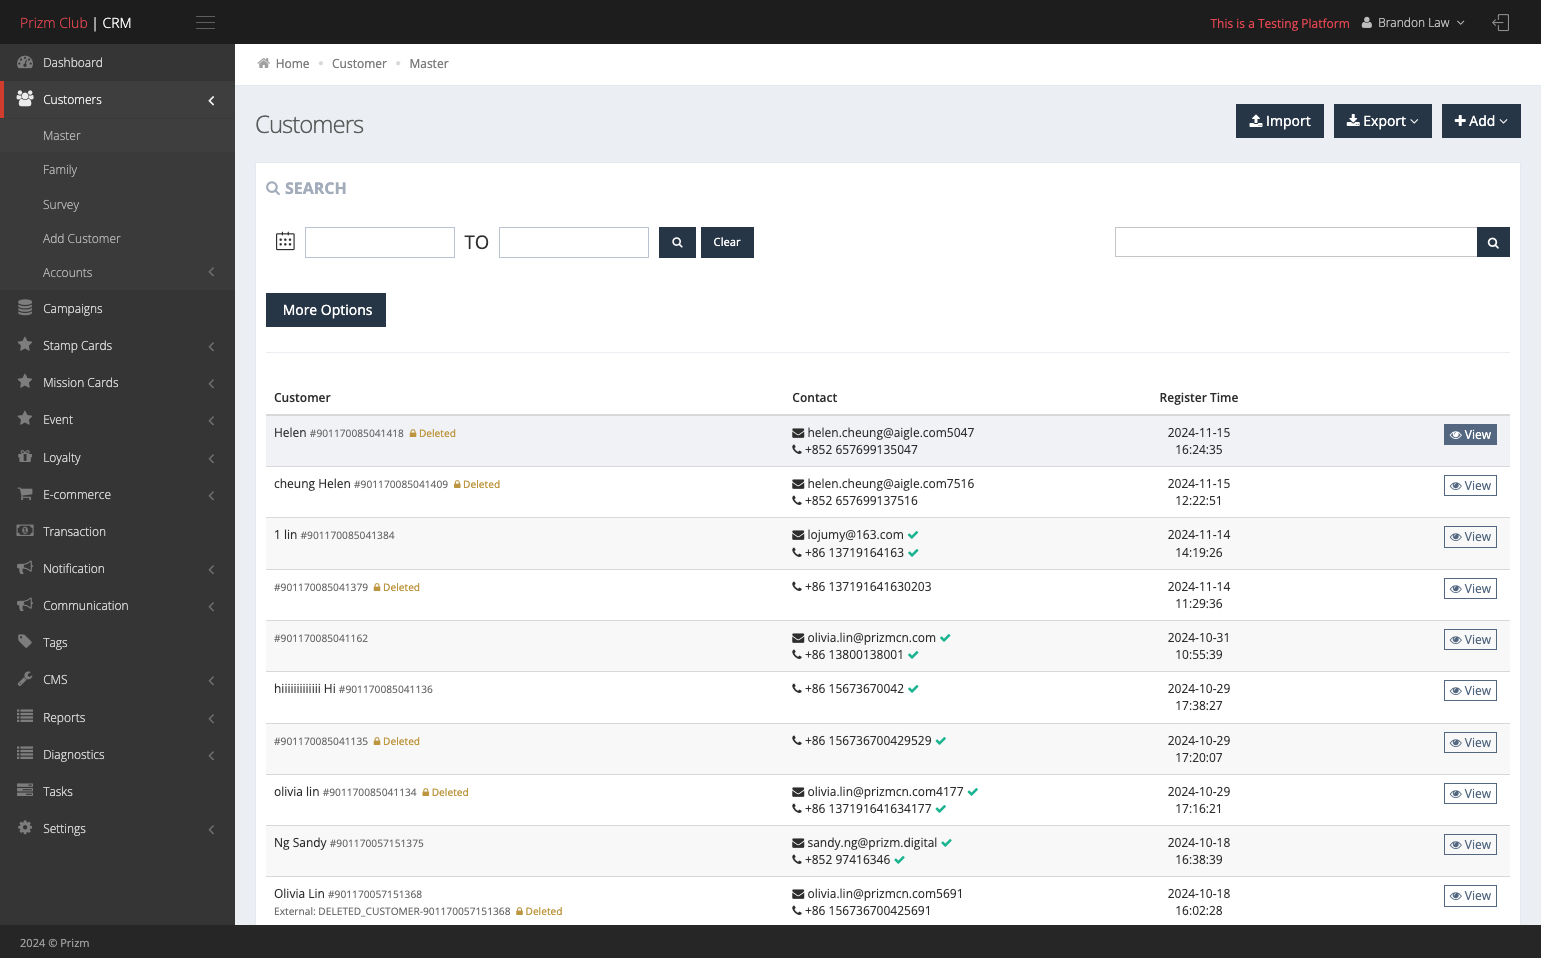Run the date range search magnifier button
The width and height of the screenshot is (1541, 958).
(x=677, y=242)
